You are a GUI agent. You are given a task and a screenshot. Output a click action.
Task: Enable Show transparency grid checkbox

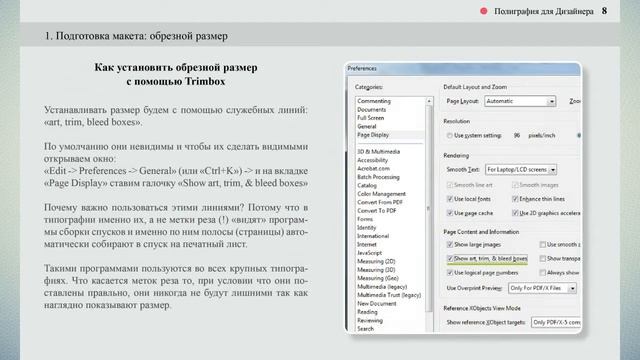coord(542,258)
